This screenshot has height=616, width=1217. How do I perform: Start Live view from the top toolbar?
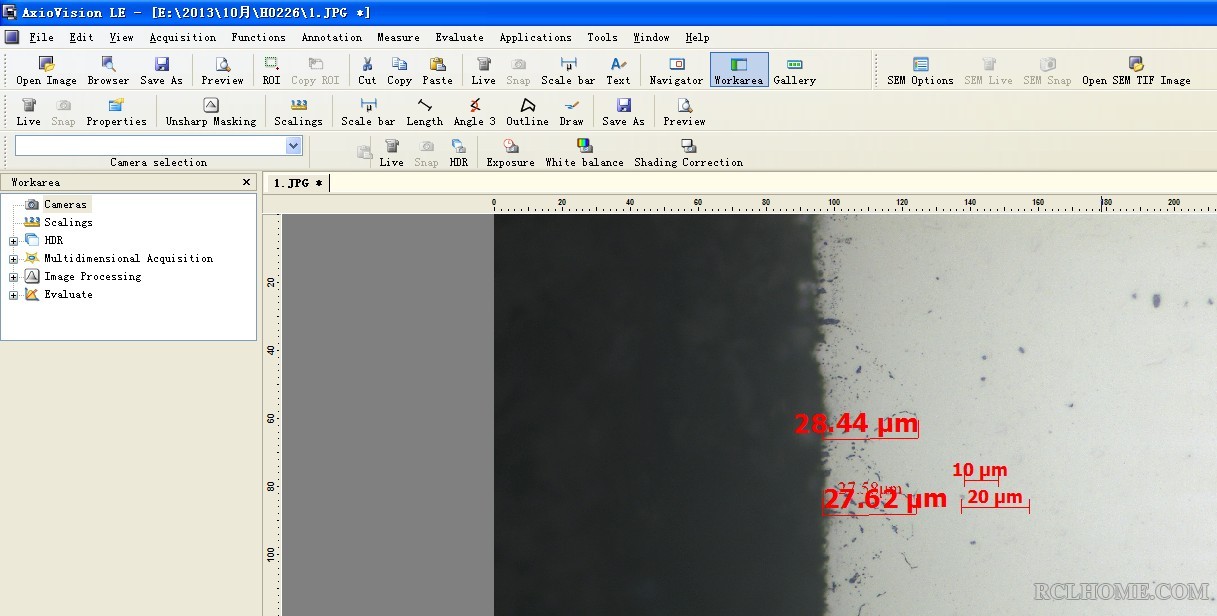483,70
